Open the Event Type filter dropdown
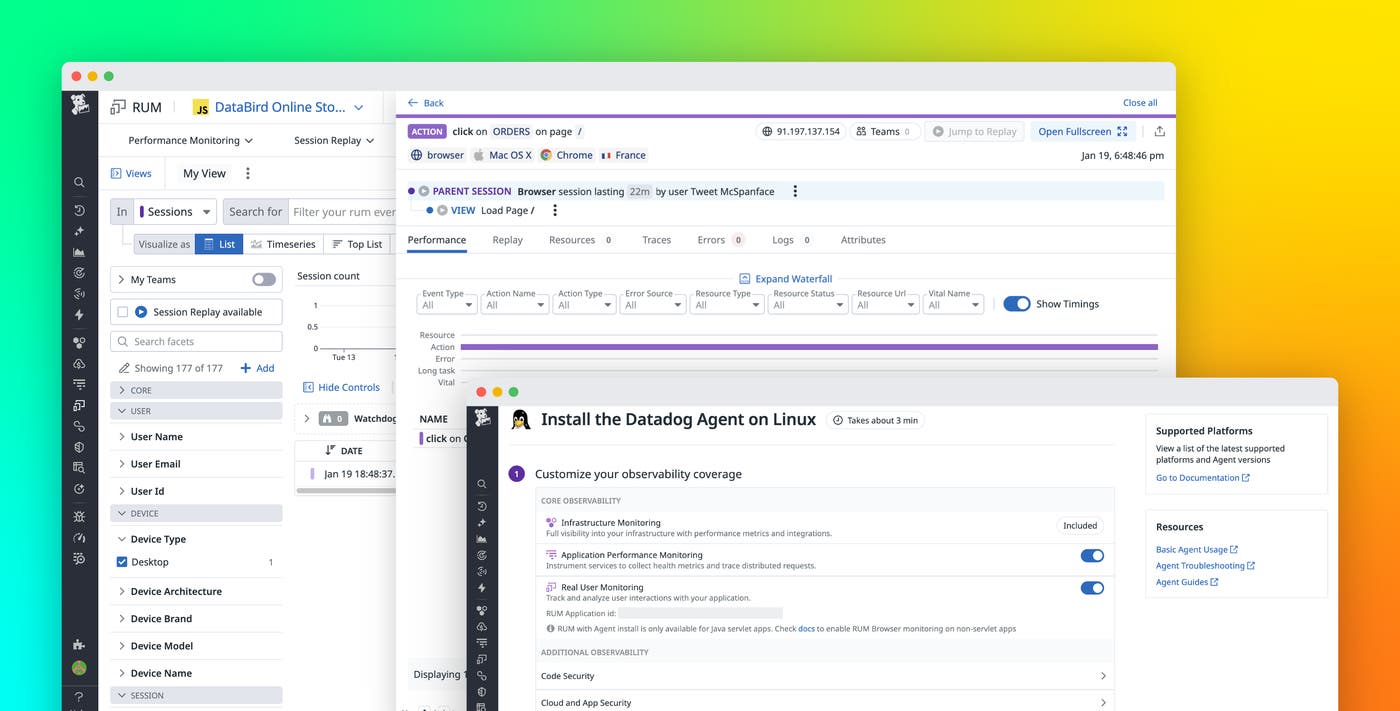1400x711 pixels. [447, 305]
